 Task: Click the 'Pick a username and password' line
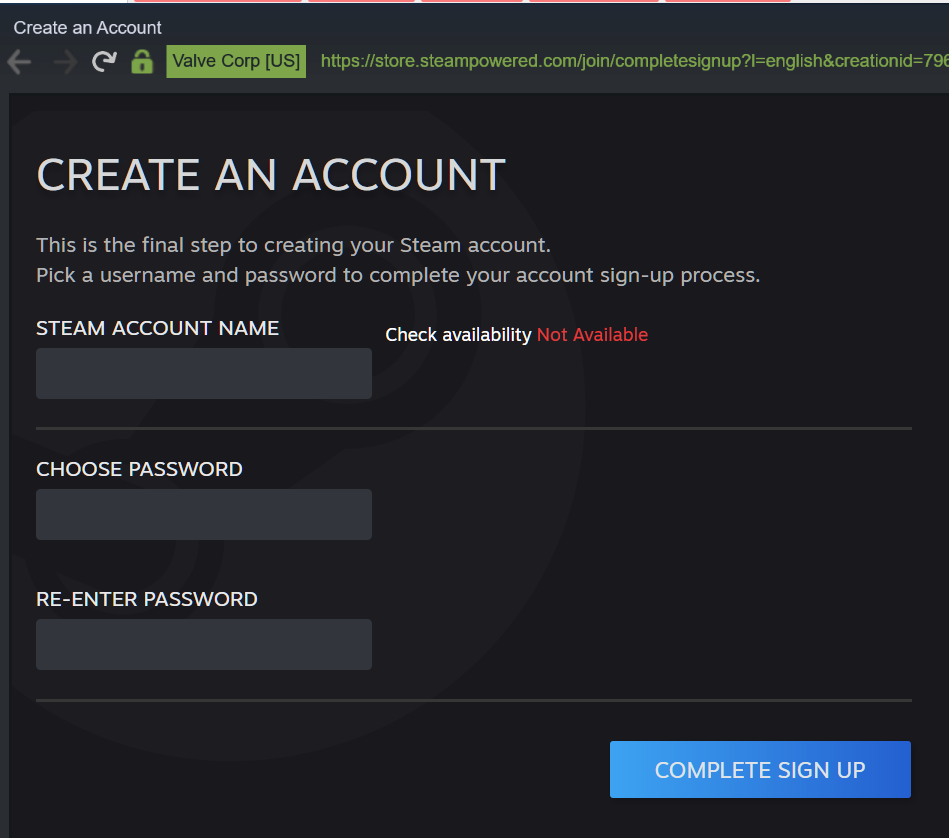tap(398, 275)
